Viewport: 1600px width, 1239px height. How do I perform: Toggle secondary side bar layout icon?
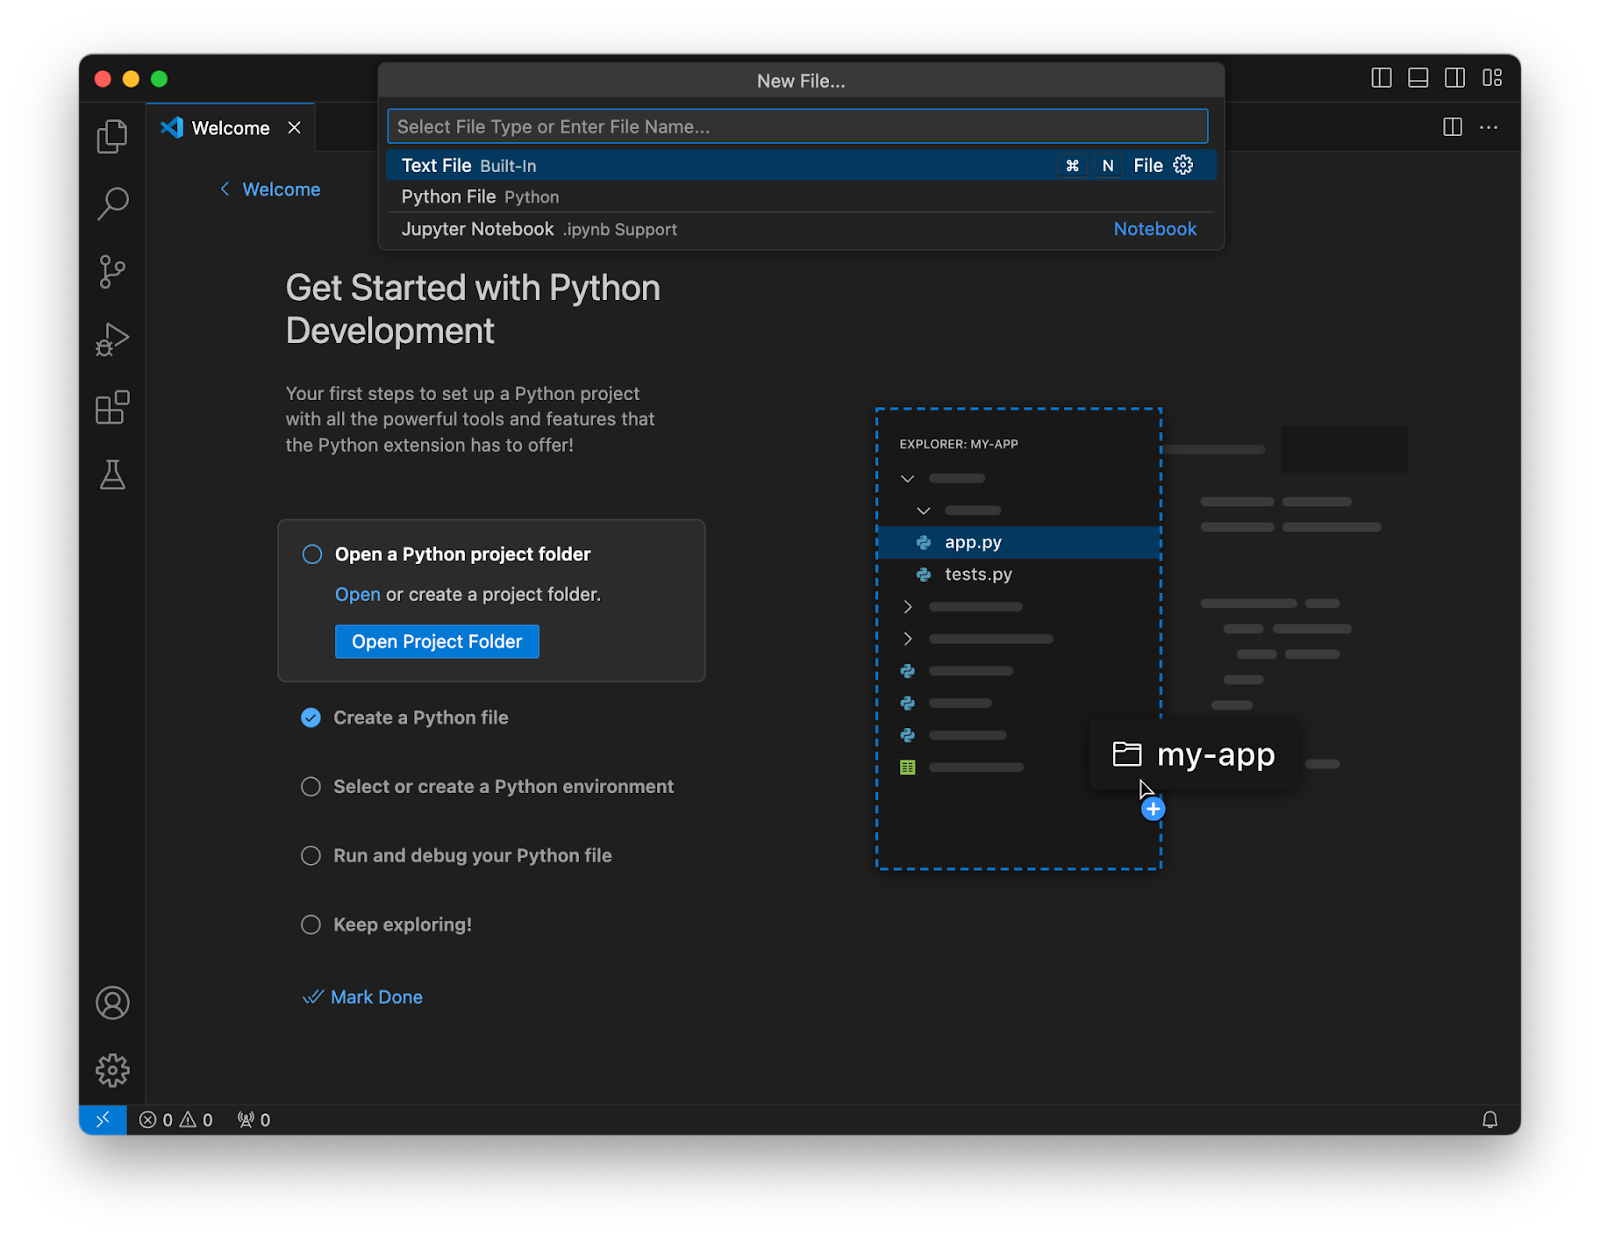pyautogui.click(x=1455, y=78)
